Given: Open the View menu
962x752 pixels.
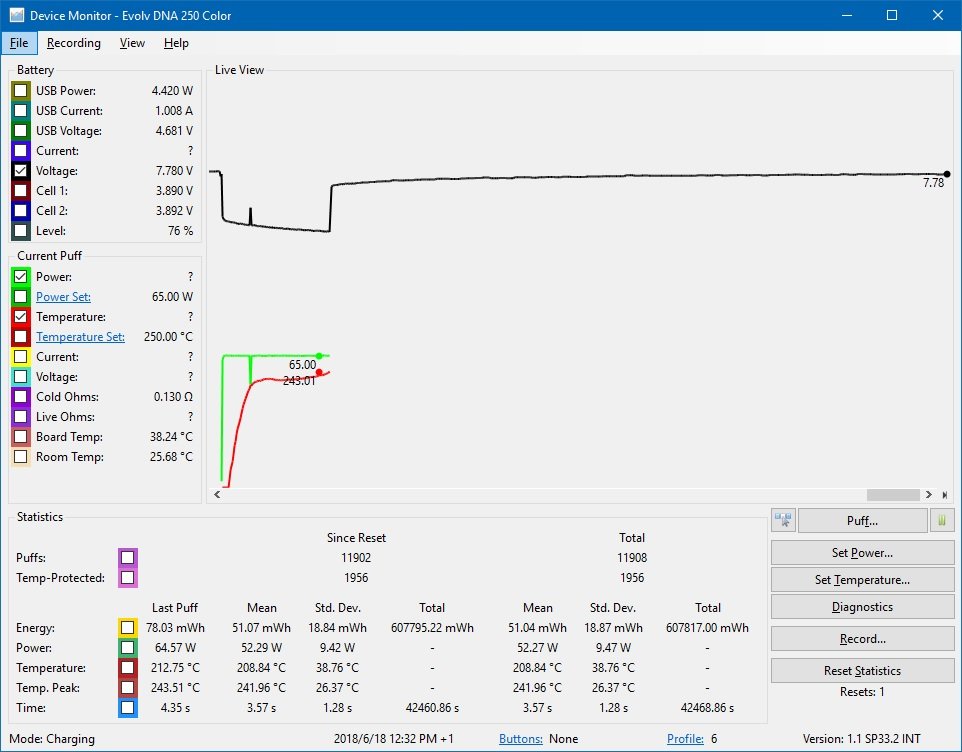Looking at the screenshot, I should click(132, 43).
